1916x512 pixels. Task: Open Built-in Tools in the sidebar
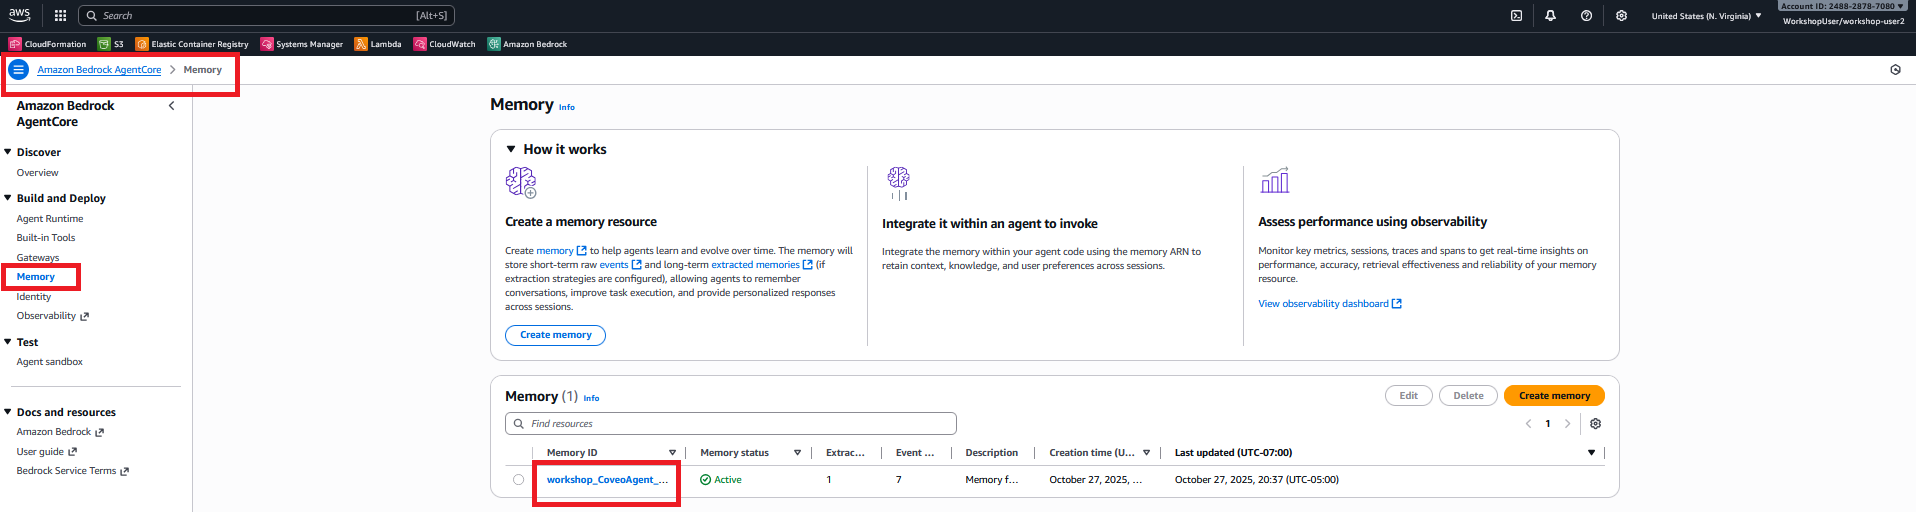[x=46, y=238]
